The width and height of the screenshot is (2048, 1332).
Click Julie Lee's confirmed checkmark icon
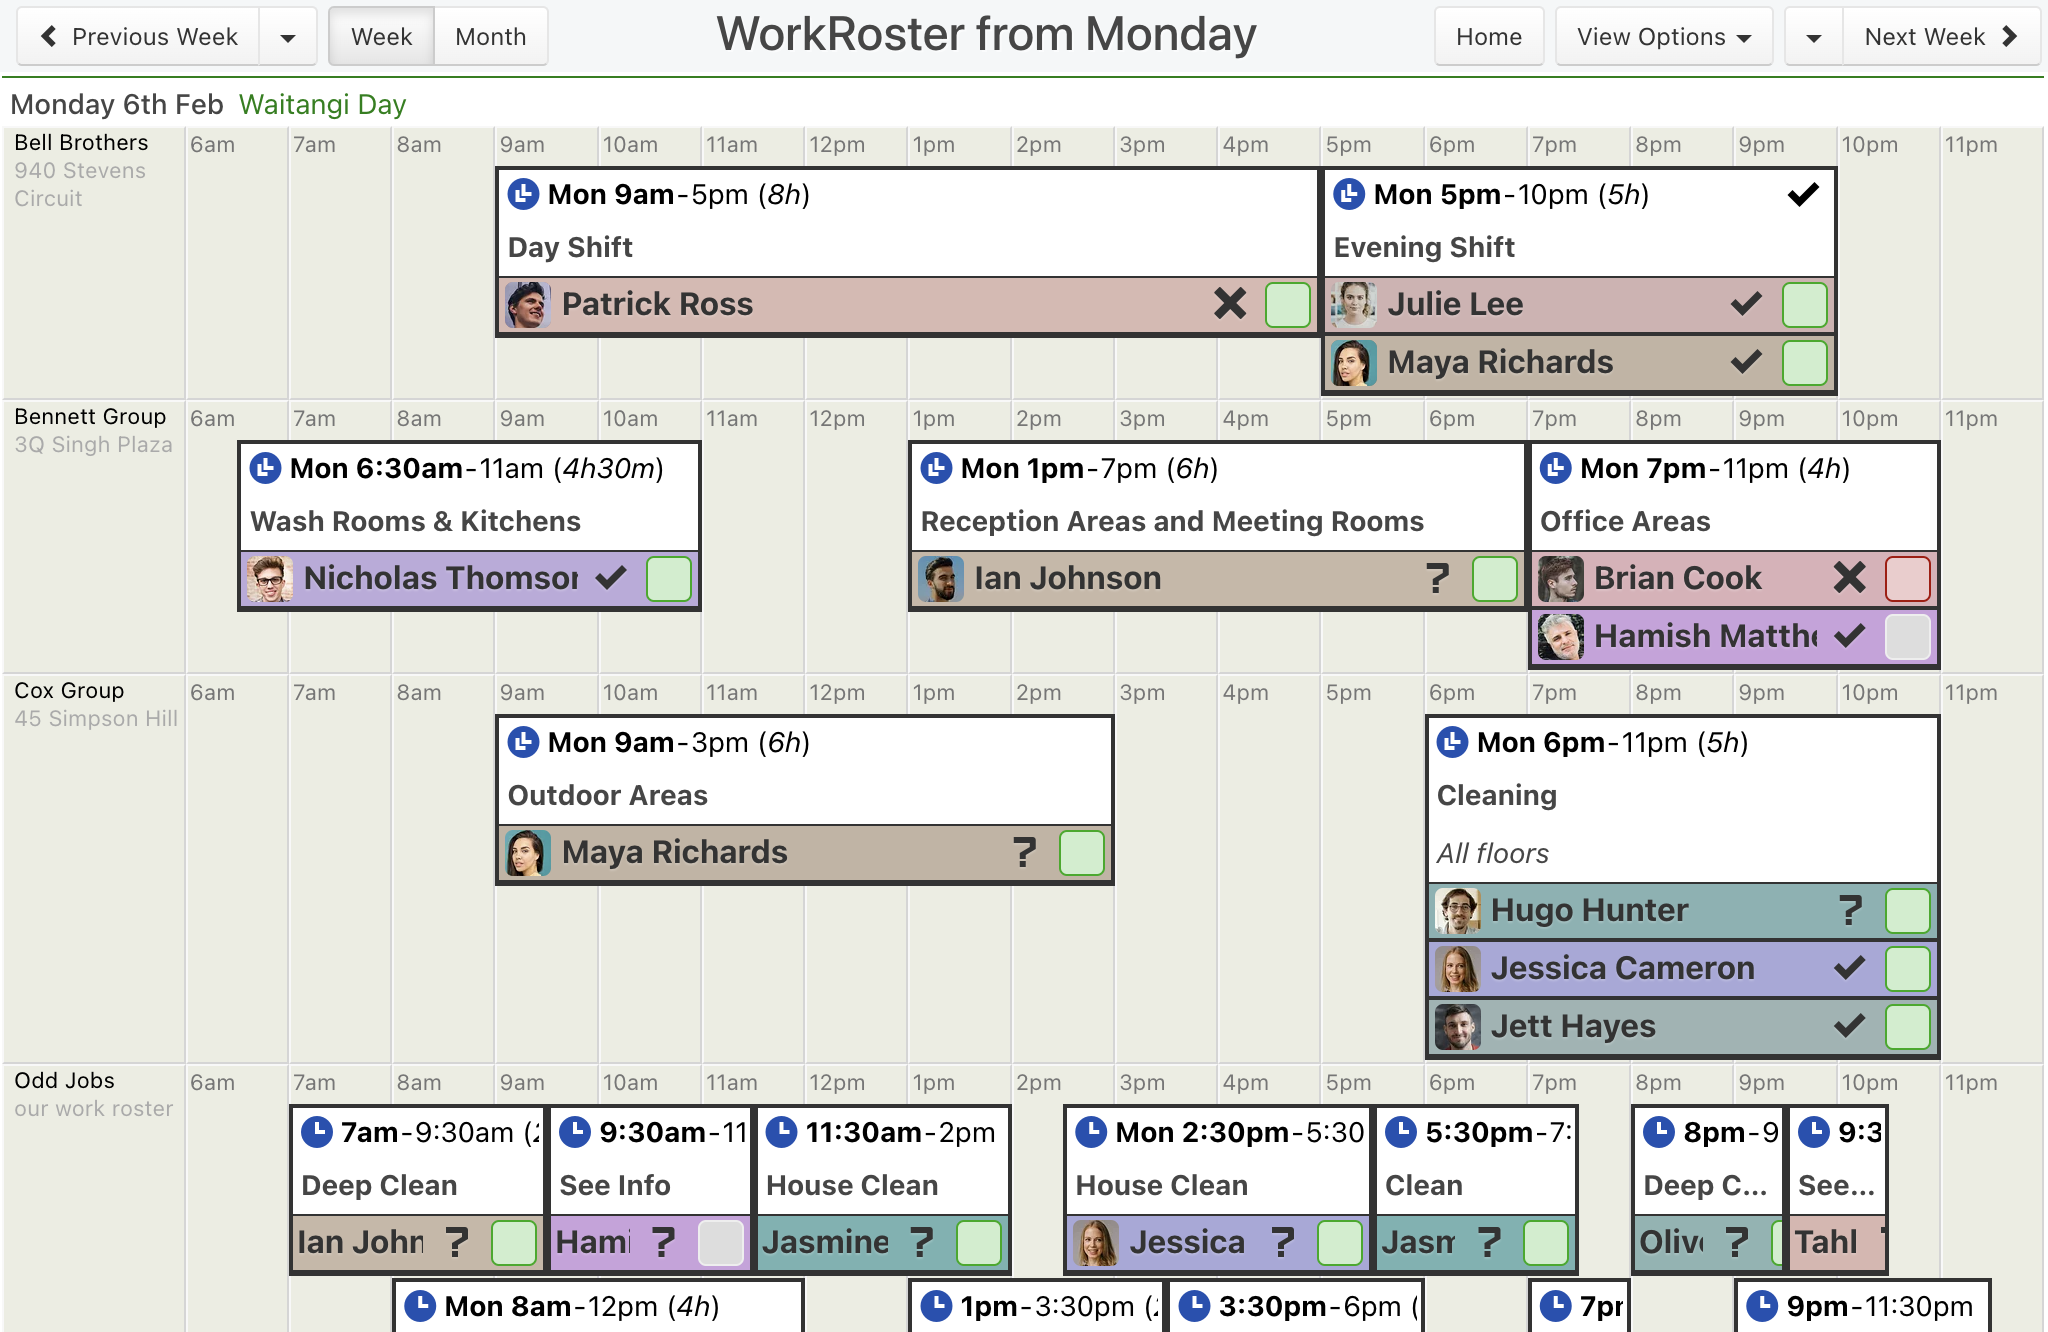coord(1746,304)
